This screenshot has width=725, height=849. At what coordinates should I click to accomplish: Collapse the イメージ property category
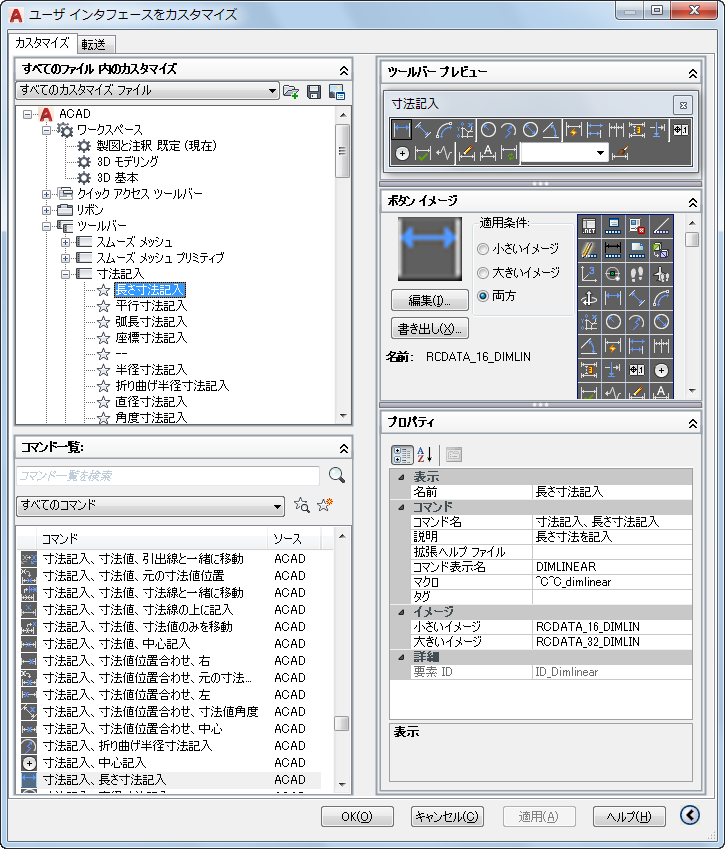401,612
